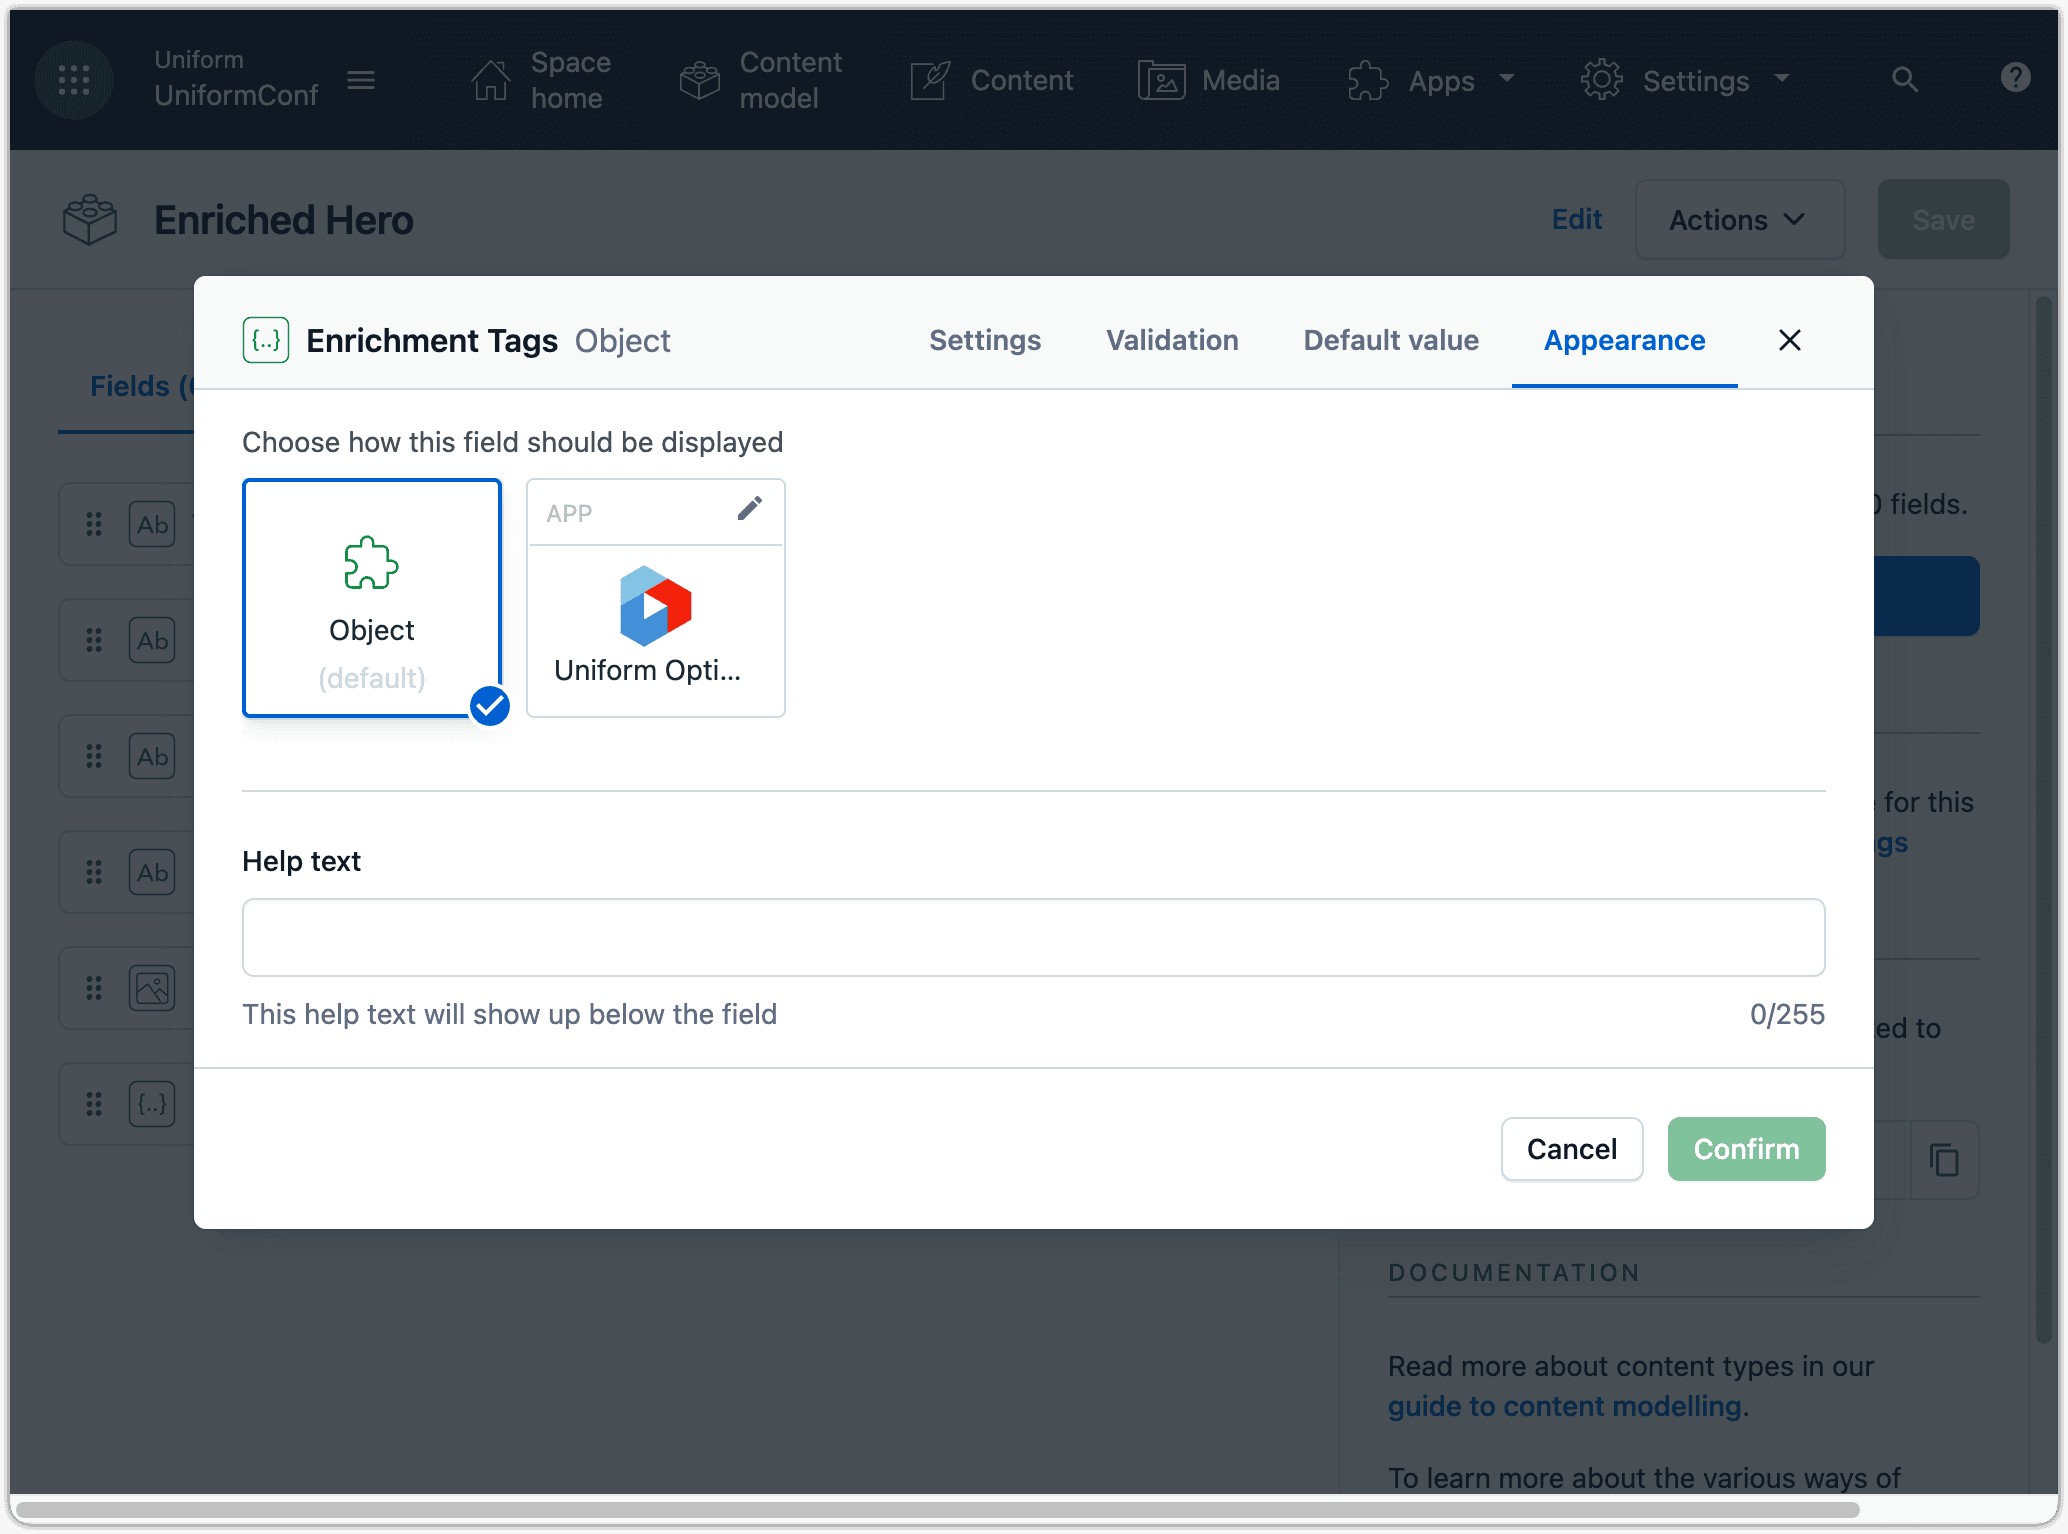Click the copy icon near Documentation panel
The height and width of the screenshot is (1534, 2068).
[1944, 1161]
